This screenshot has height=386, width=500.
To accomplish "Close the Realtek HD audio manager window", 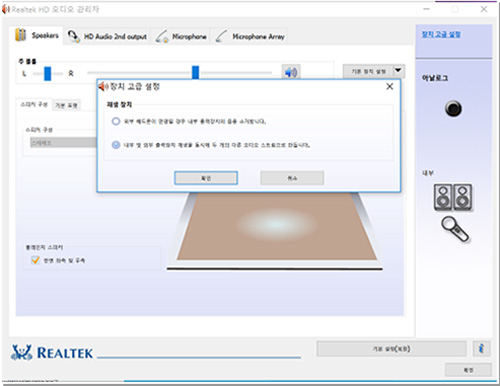I will pos(484,9).
